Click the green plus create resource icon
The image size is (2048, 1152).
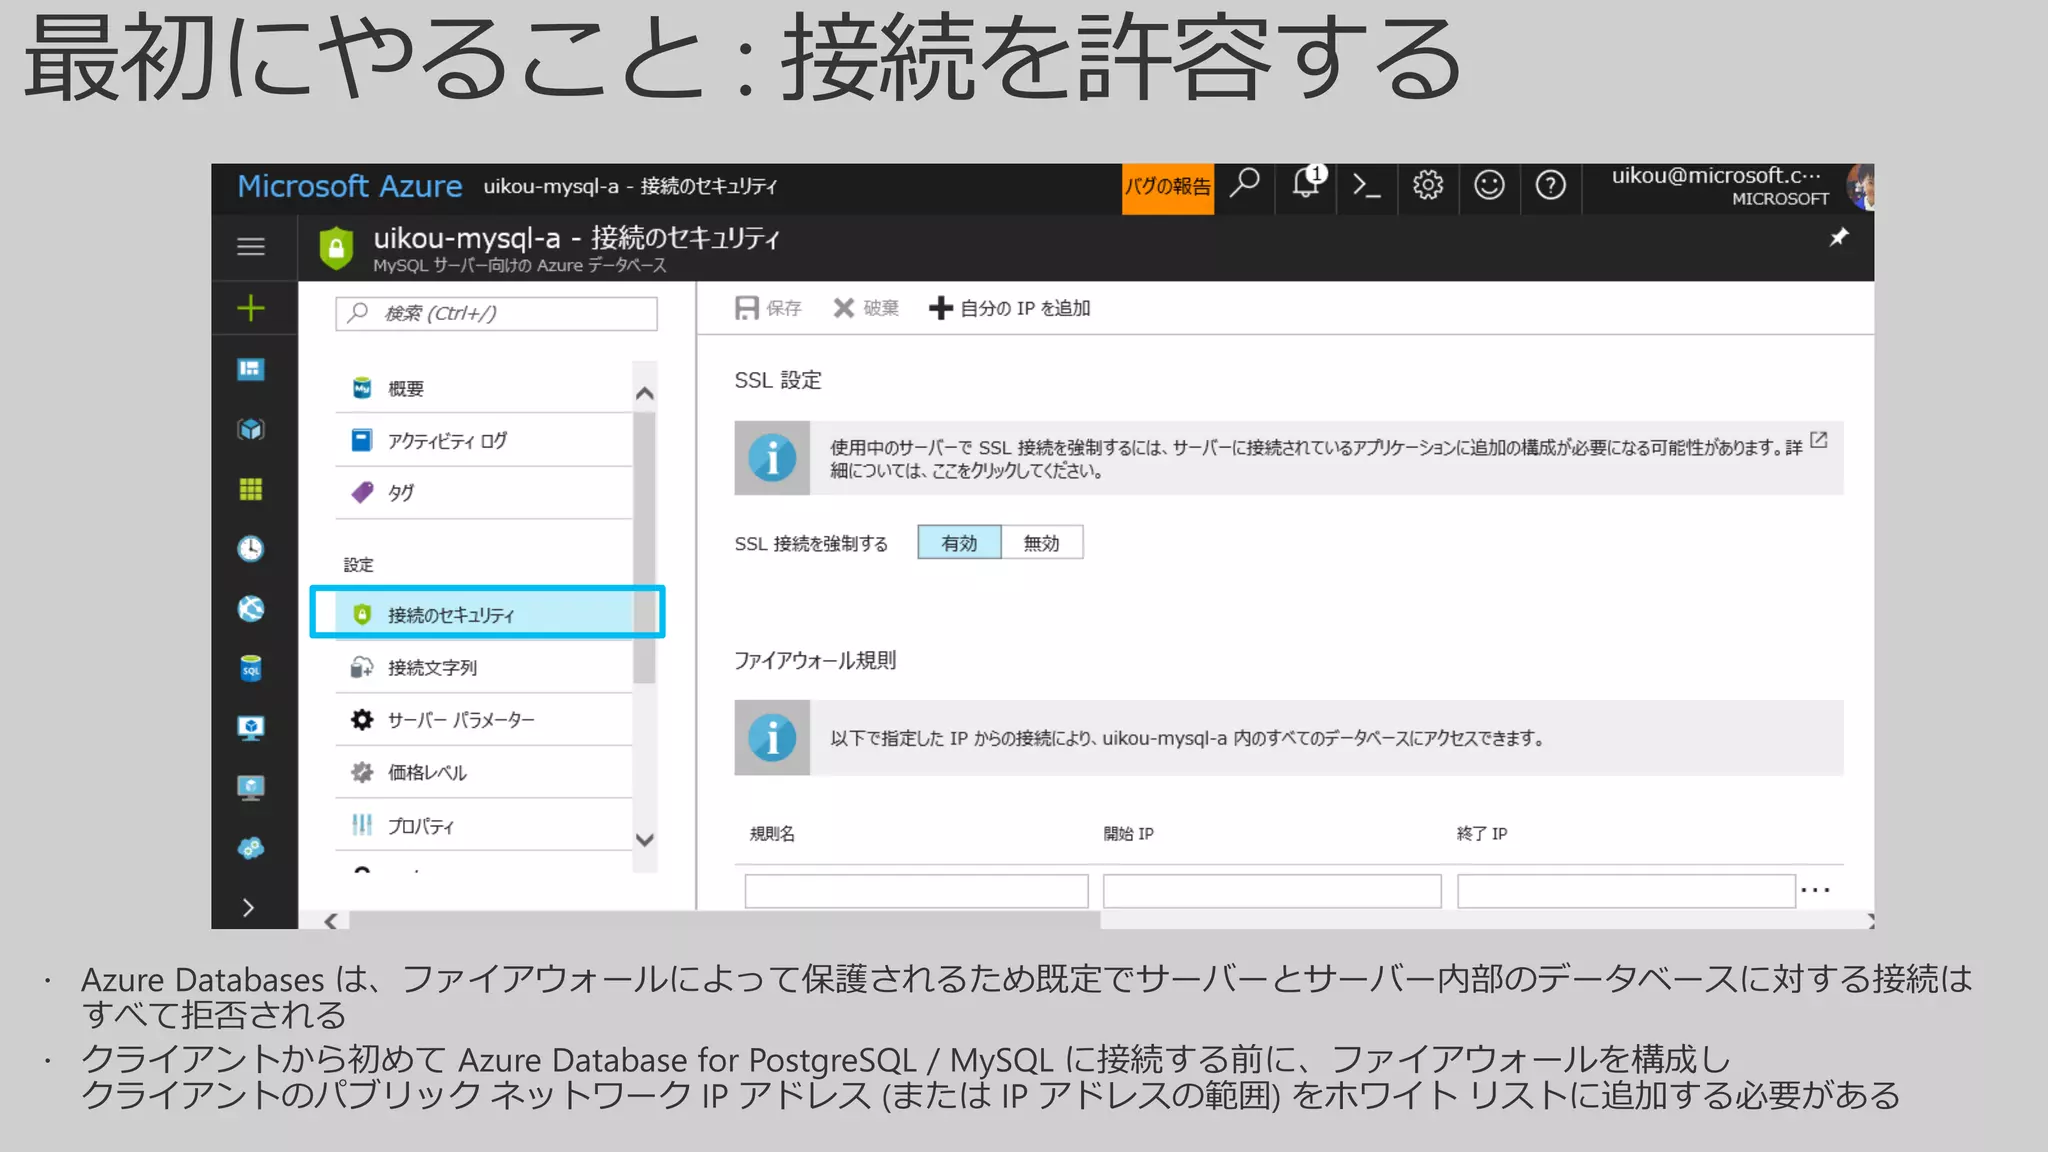251,308
